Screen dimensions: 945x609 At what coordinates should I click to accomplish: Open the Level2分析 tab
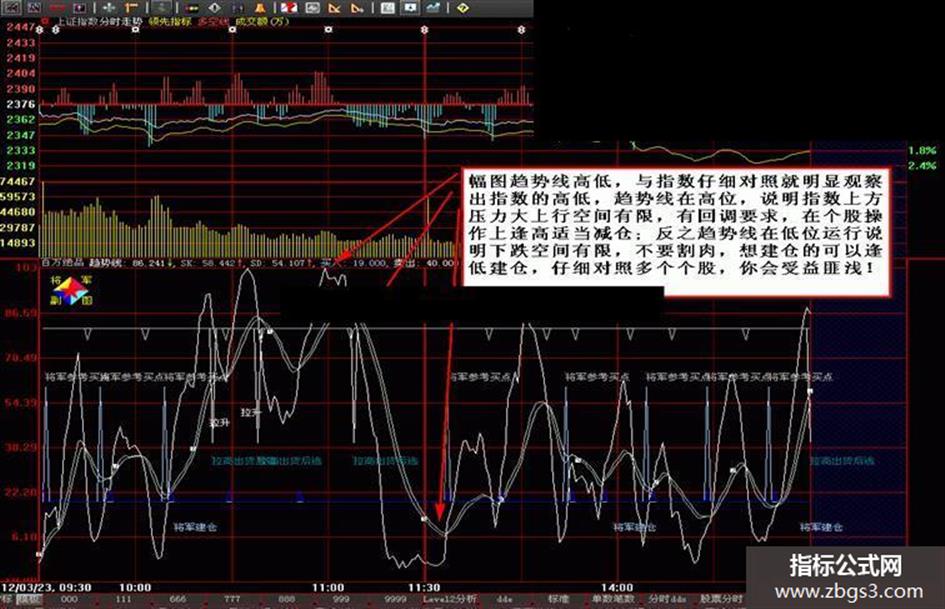coord(450,599)
